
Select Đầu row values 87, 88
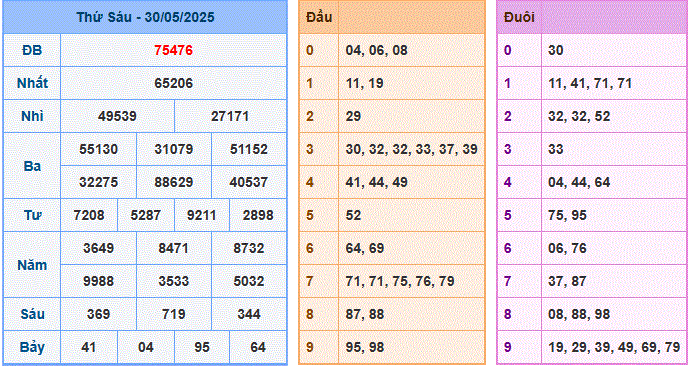(364, 314)
